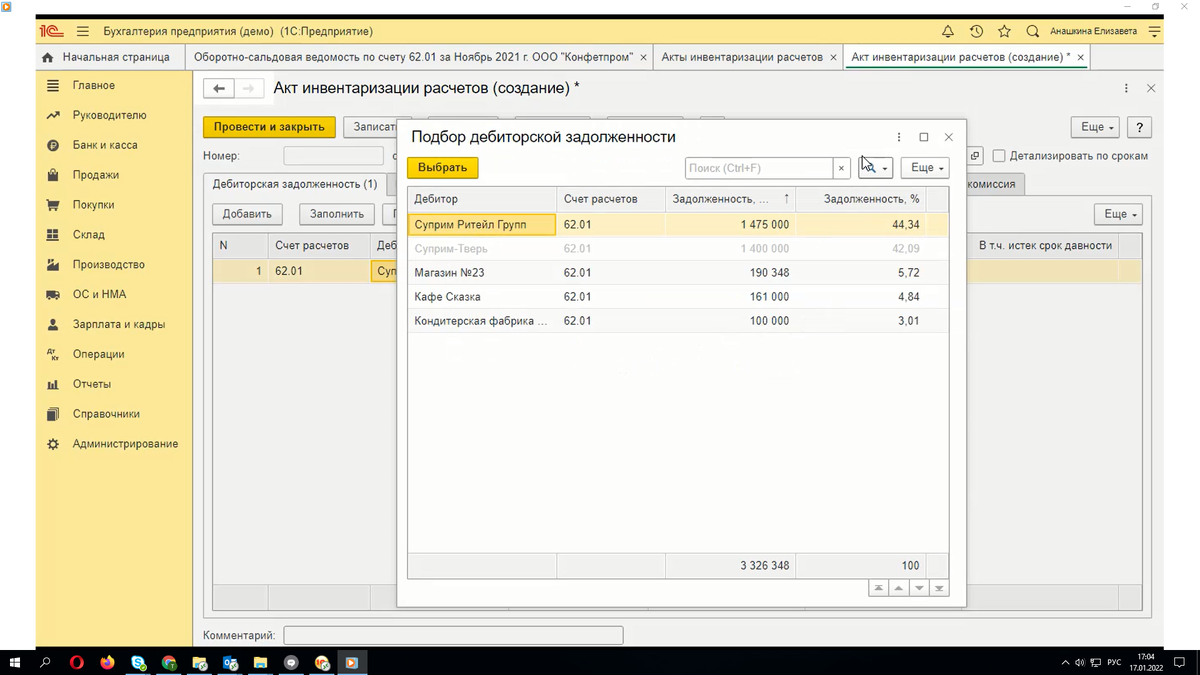This screenshot has height=675, width=1200.
Task: Open help with the question mark button
Action: point(1139,127)
